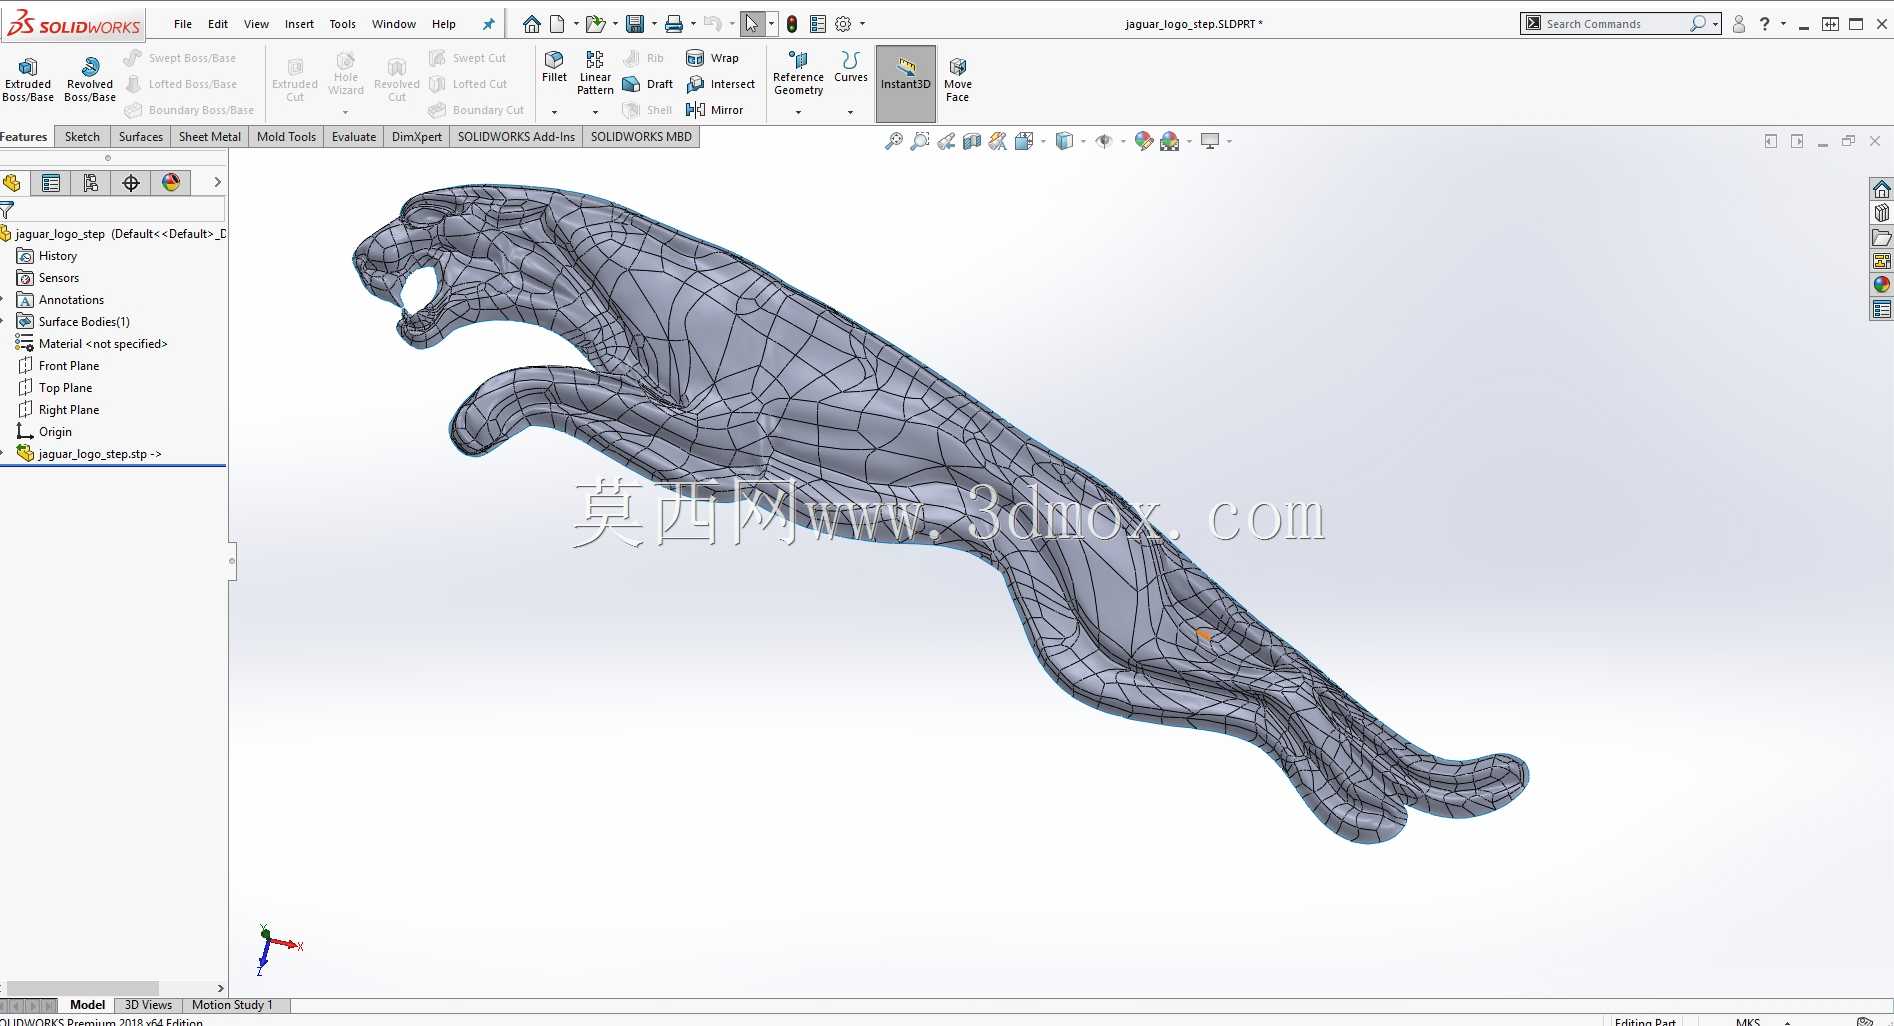The width and height of the screenshot is (1894, 1026).
Task: Click the Intersect tool
Action: click(721, 84)
